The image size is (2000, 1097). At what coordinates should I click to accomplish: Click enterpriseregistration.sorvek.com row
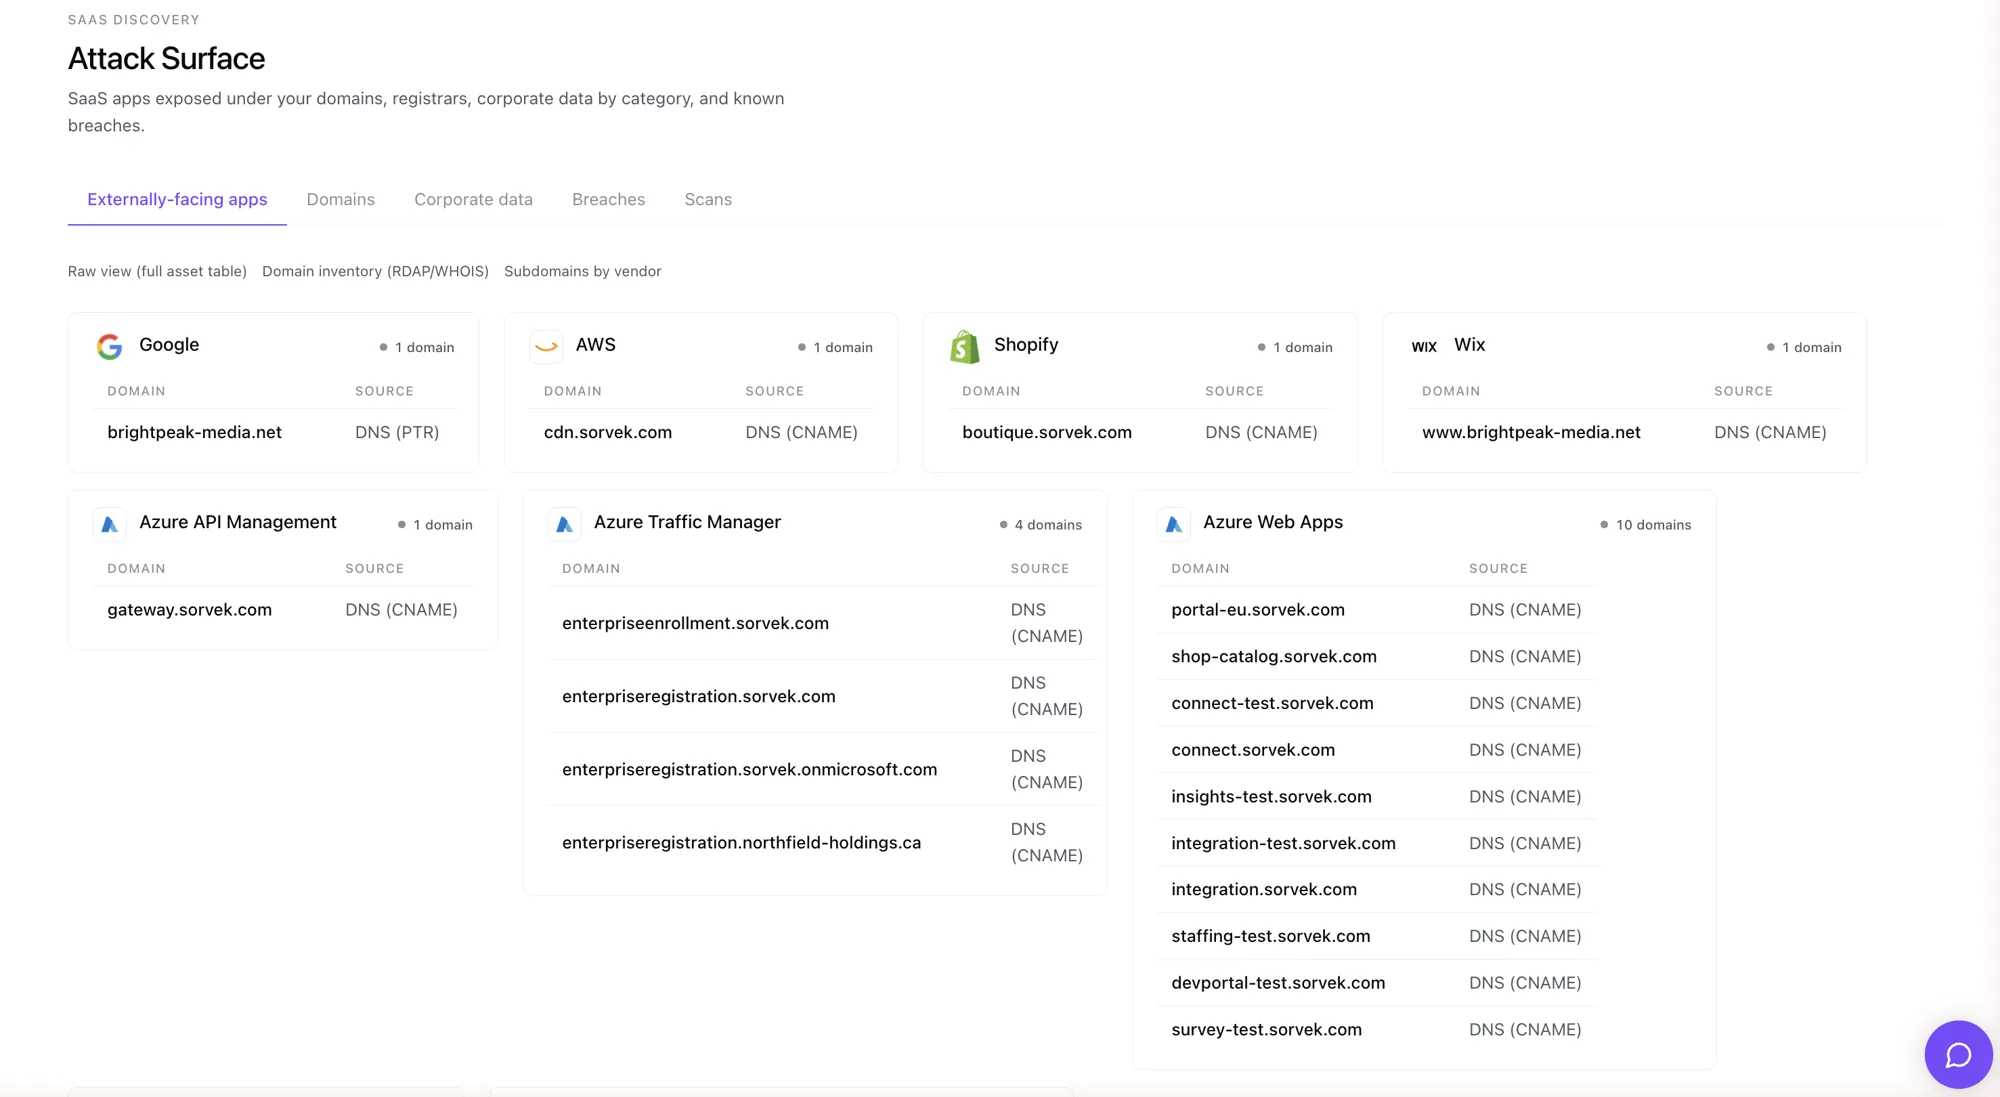click(x=822, y=696)
